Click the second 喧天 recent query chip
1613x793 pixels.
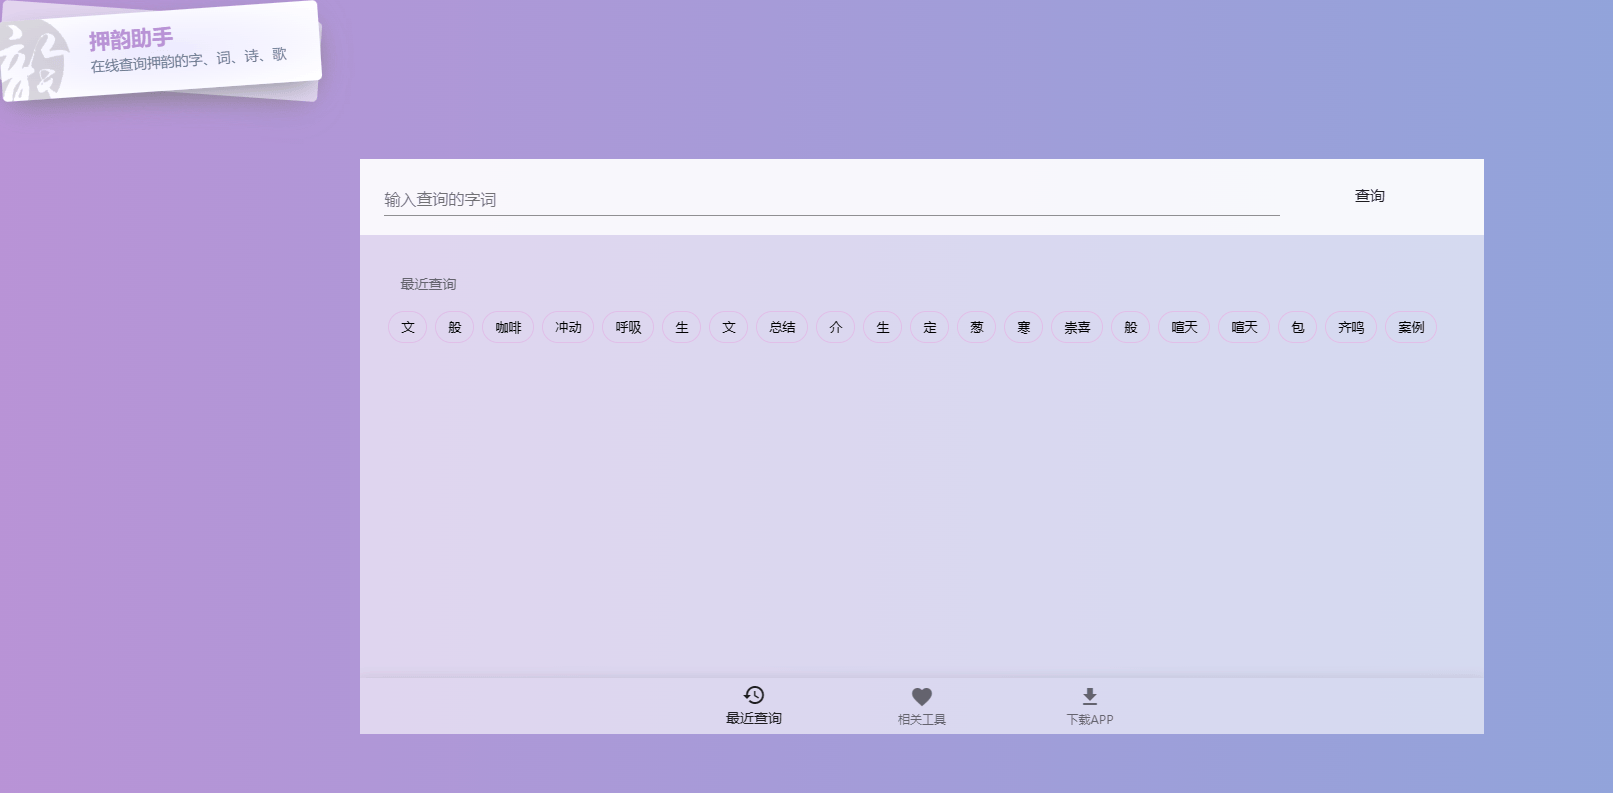tap(1244, 327)
